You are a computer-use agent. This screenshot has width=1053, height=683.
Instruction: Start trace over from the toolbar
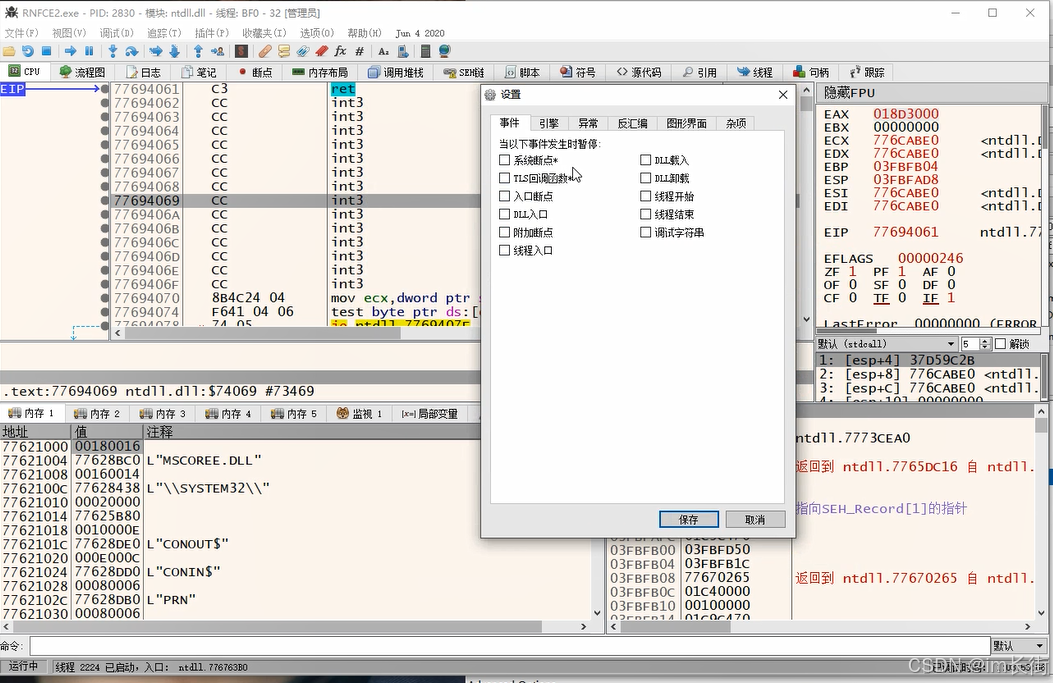pyautogui.click(x=175, y=51)
